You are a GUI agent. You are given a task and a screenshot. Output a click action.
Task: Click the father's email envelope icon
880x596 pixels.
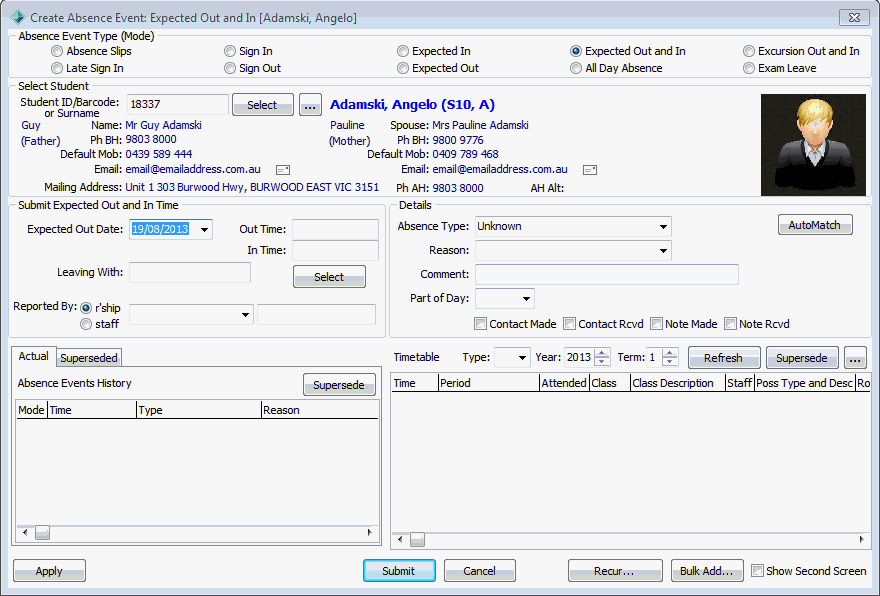click(x=283, y=169)
